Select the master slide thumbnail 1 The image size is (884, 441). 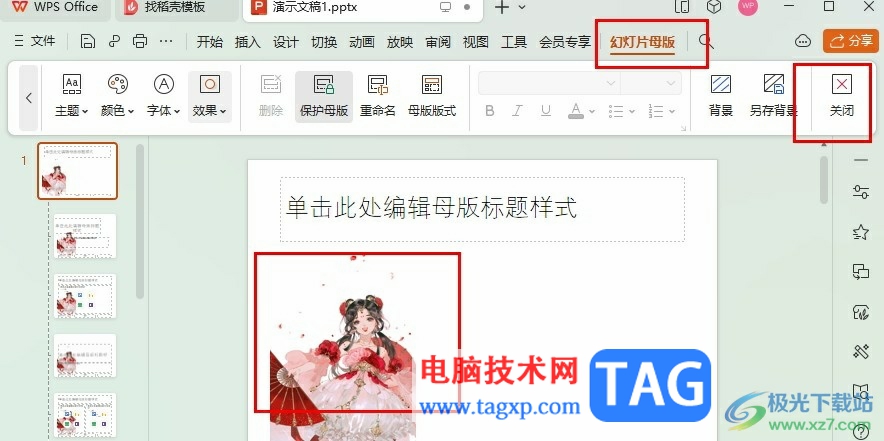[x=78, y=171]
